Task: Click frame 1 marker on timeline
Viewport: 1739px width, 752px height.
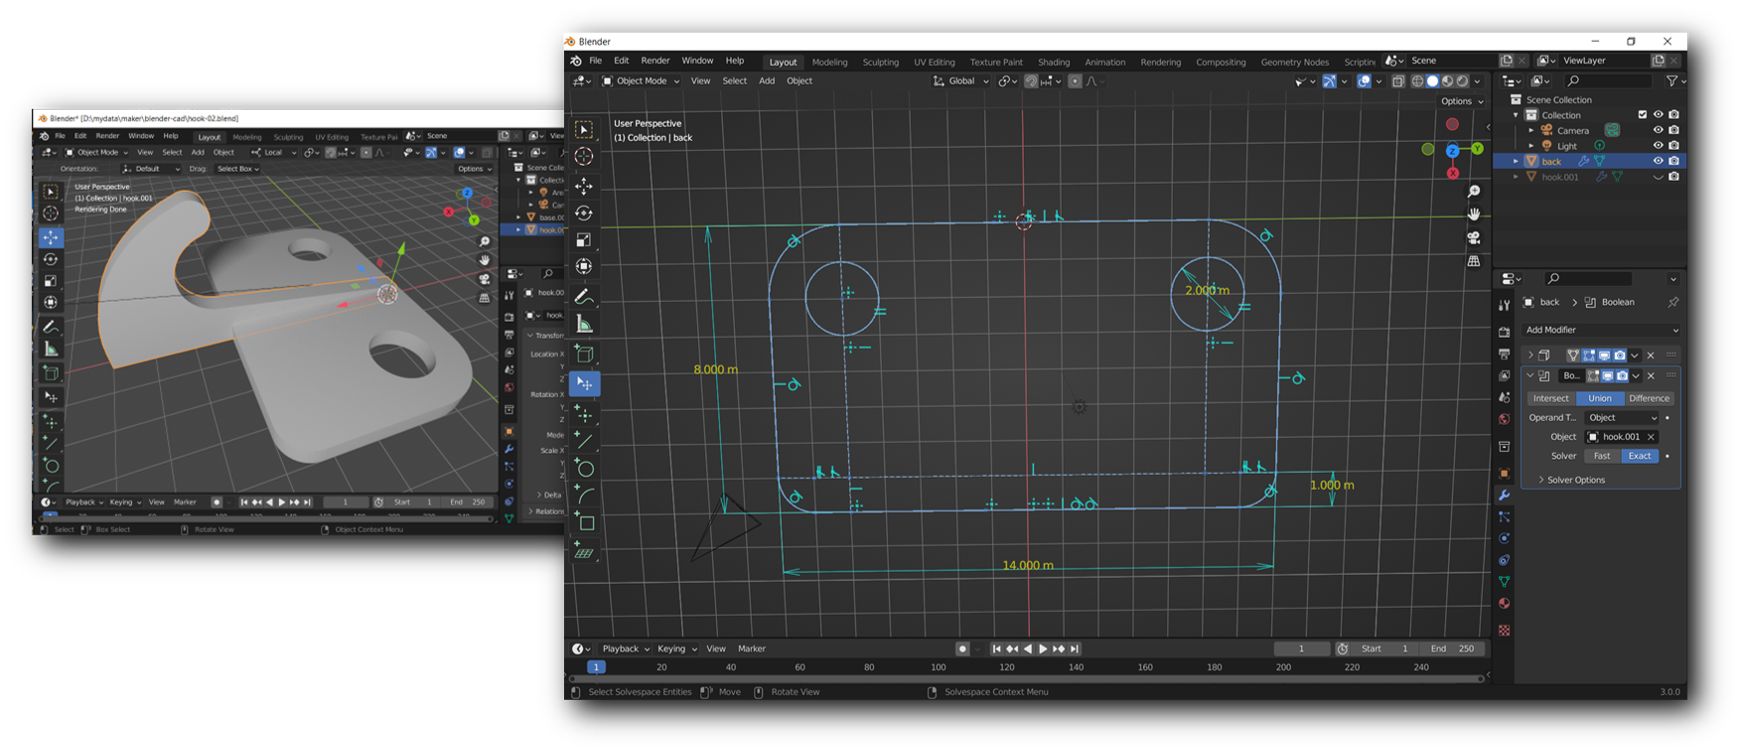Action: point(596,667)
